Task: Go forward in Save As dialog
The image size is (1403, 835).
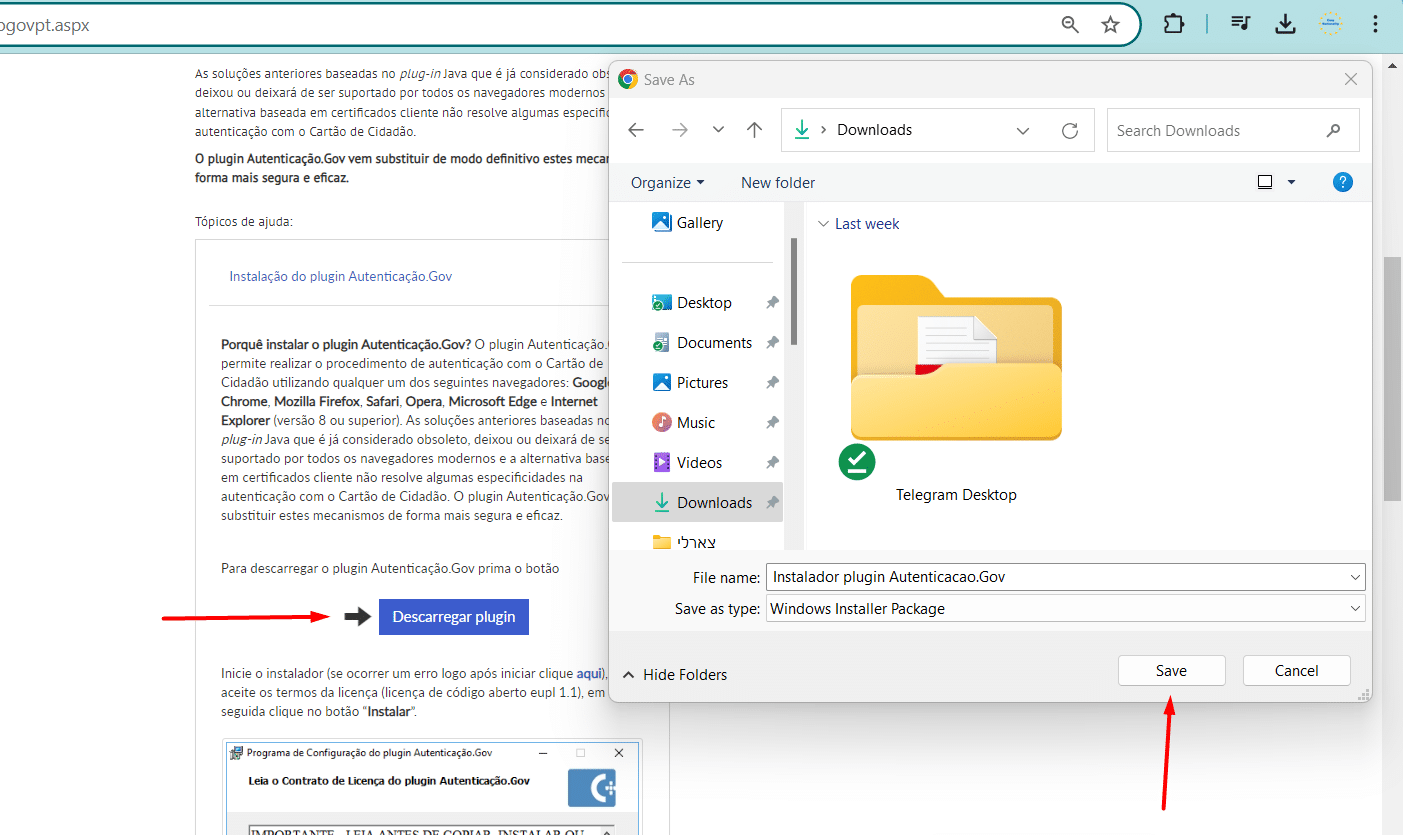Action: [x=680, y=130]
